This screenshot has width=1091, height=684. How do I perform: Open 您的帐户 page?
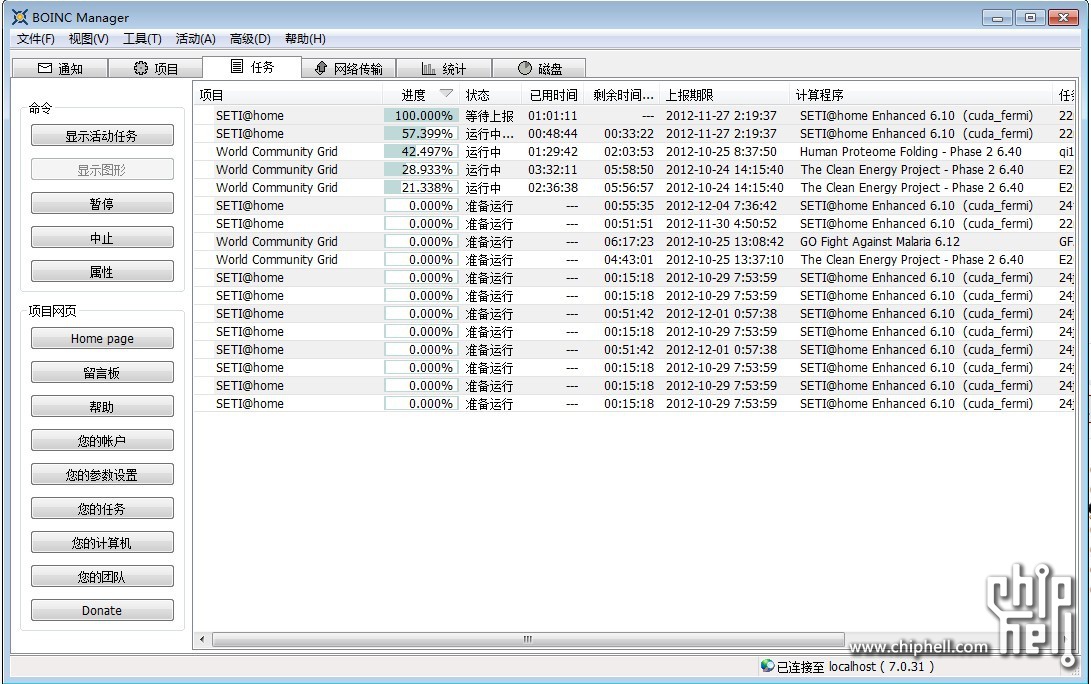(102, 440)
